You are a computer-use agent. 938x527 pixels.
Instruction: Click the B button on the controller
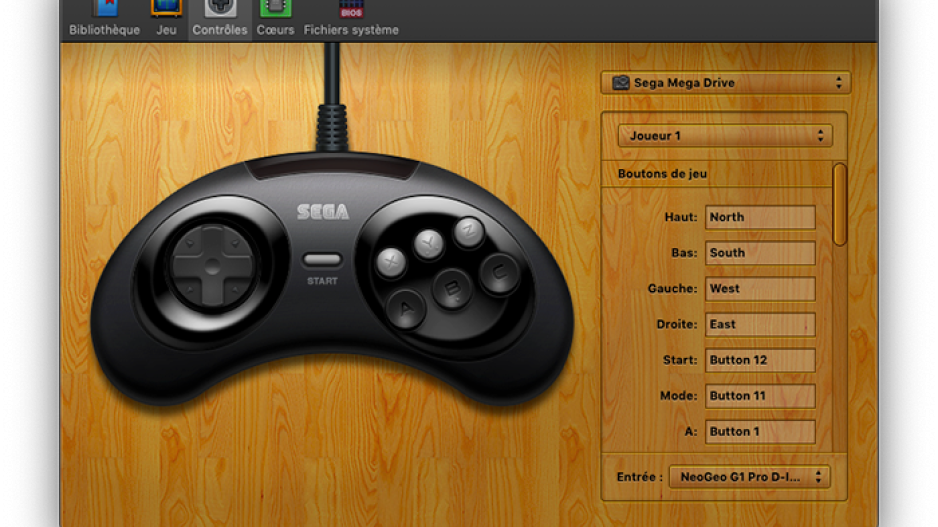tap(452, 289)
